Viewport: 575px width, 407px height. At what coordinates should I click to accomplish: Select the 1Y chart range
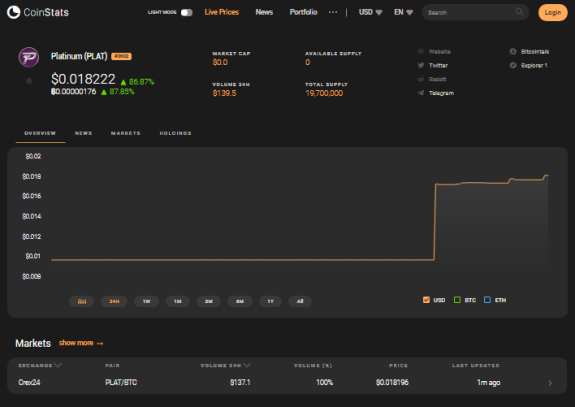click(x=271, y=301)
